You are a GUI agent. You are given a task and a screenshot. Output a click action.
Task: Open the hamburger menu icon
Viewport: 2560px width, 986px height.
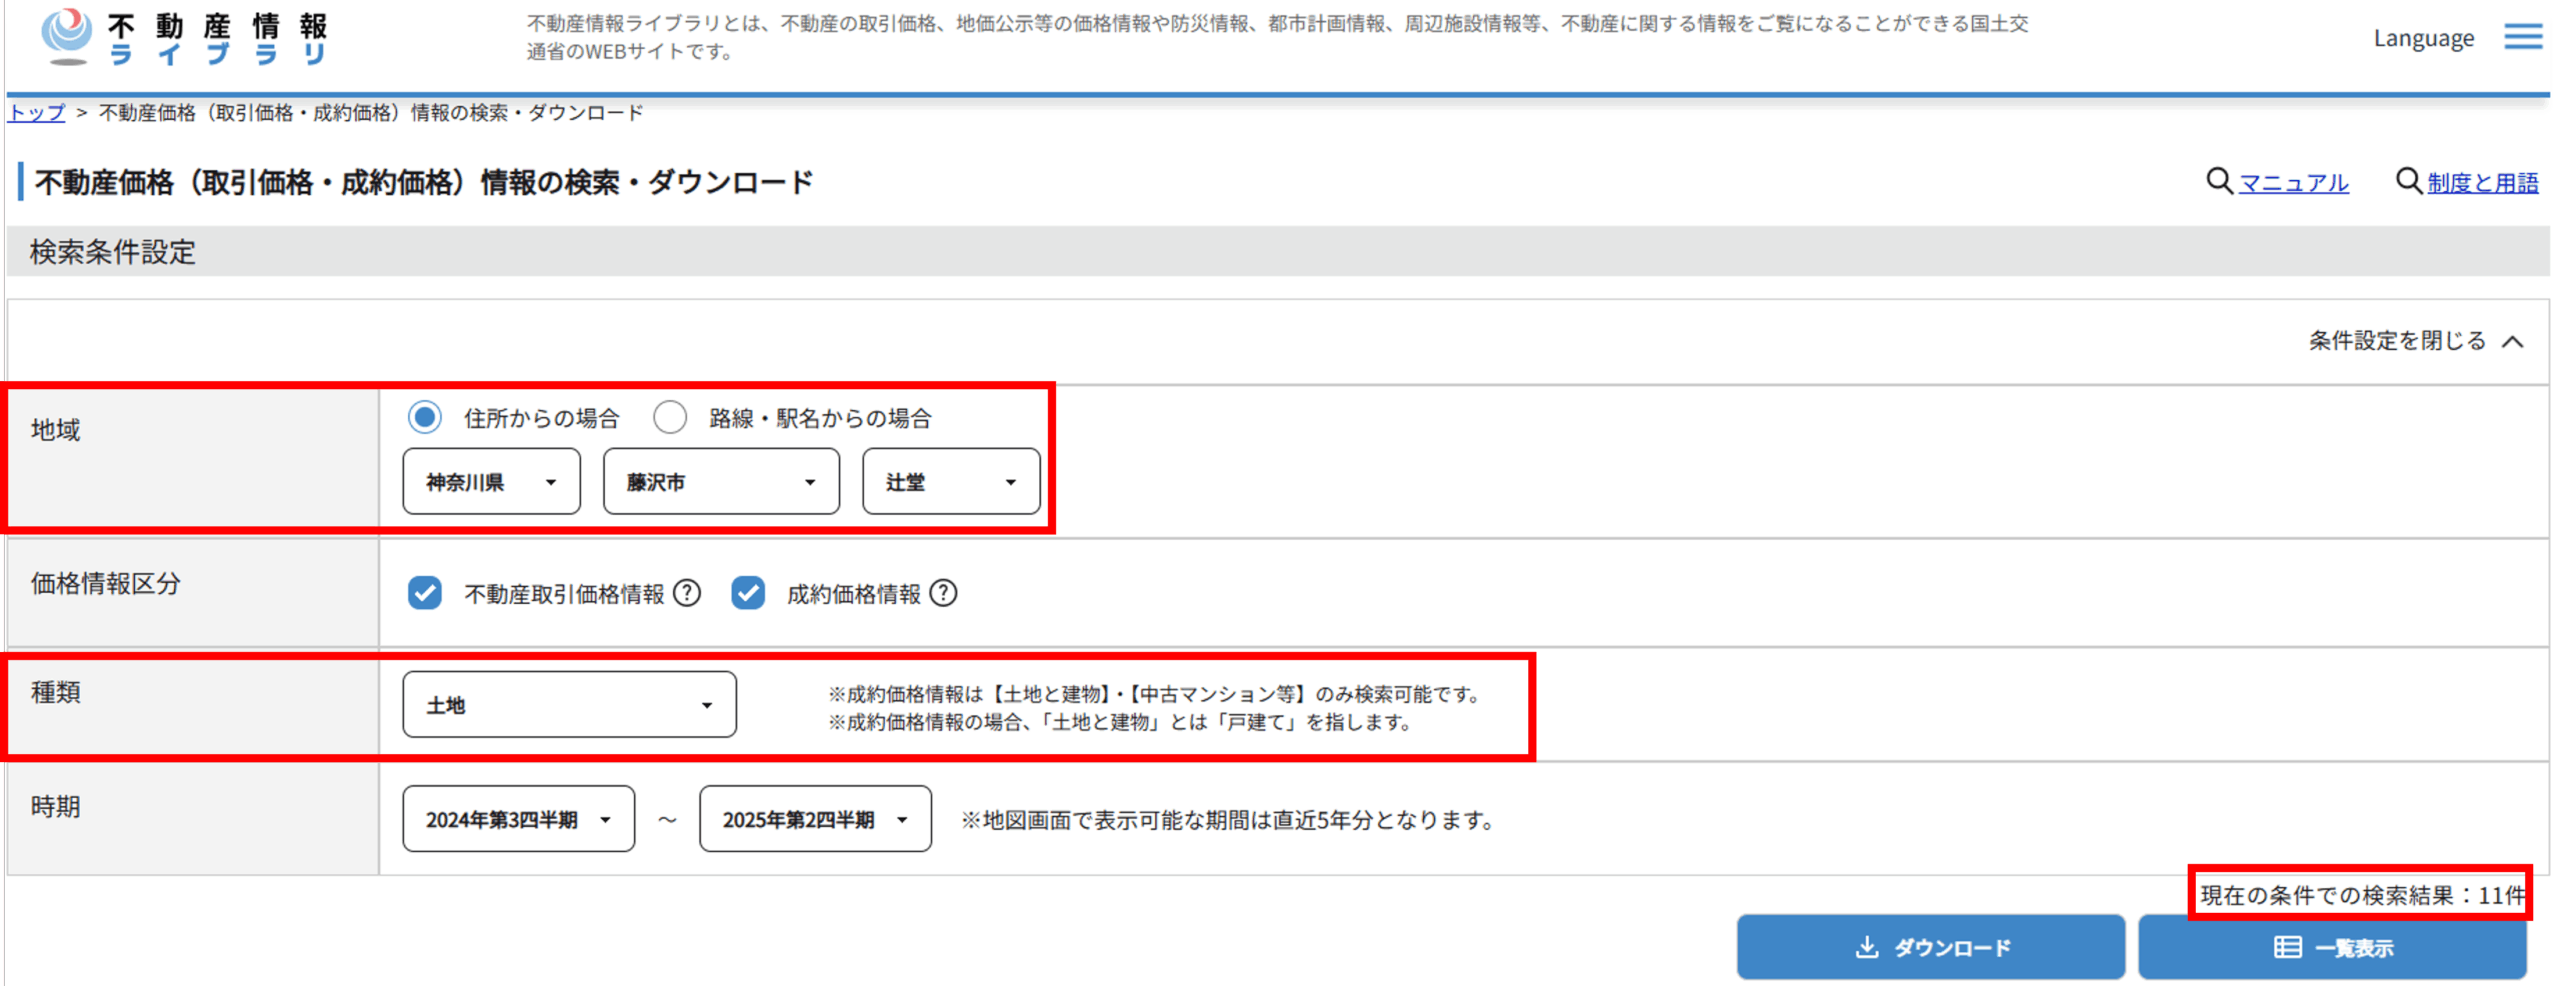(x=2524, y=37)
